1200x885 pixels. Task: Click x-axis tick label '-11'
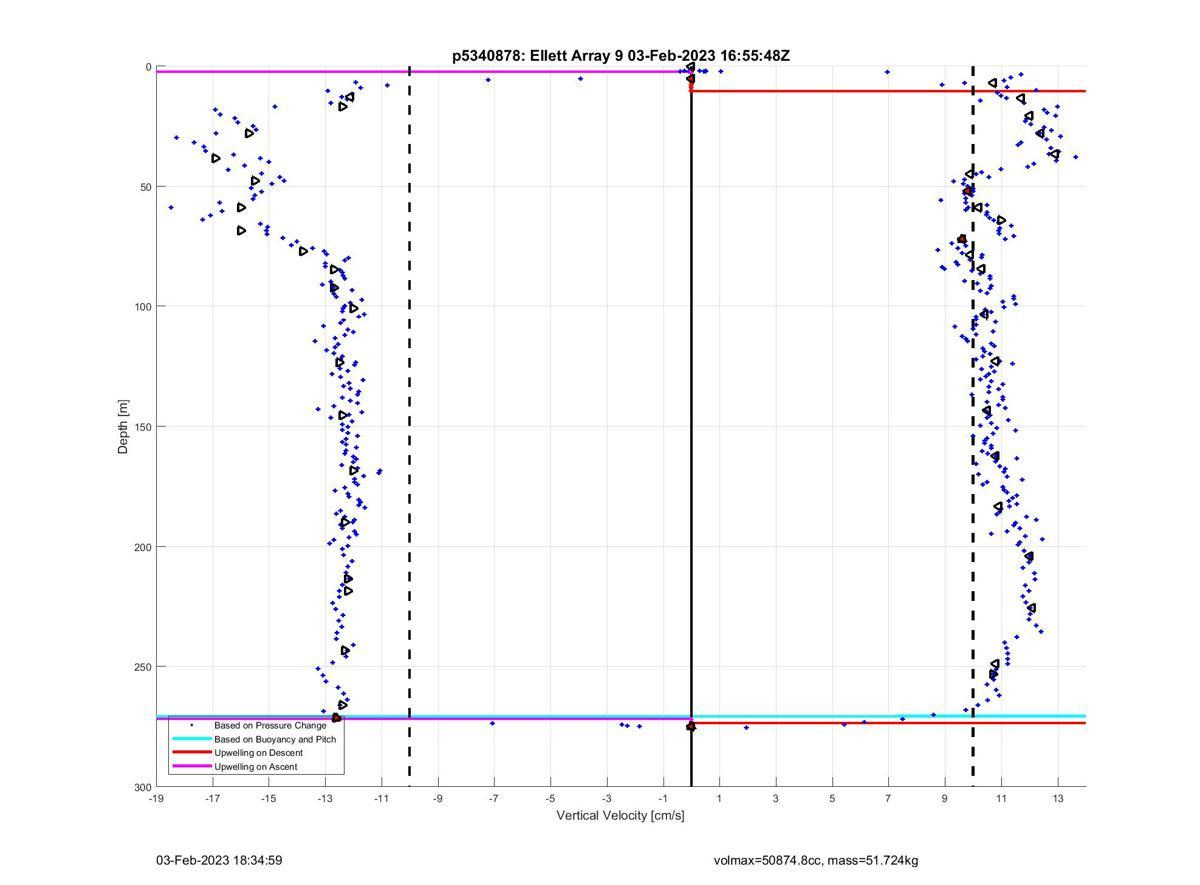click(381, 798)
